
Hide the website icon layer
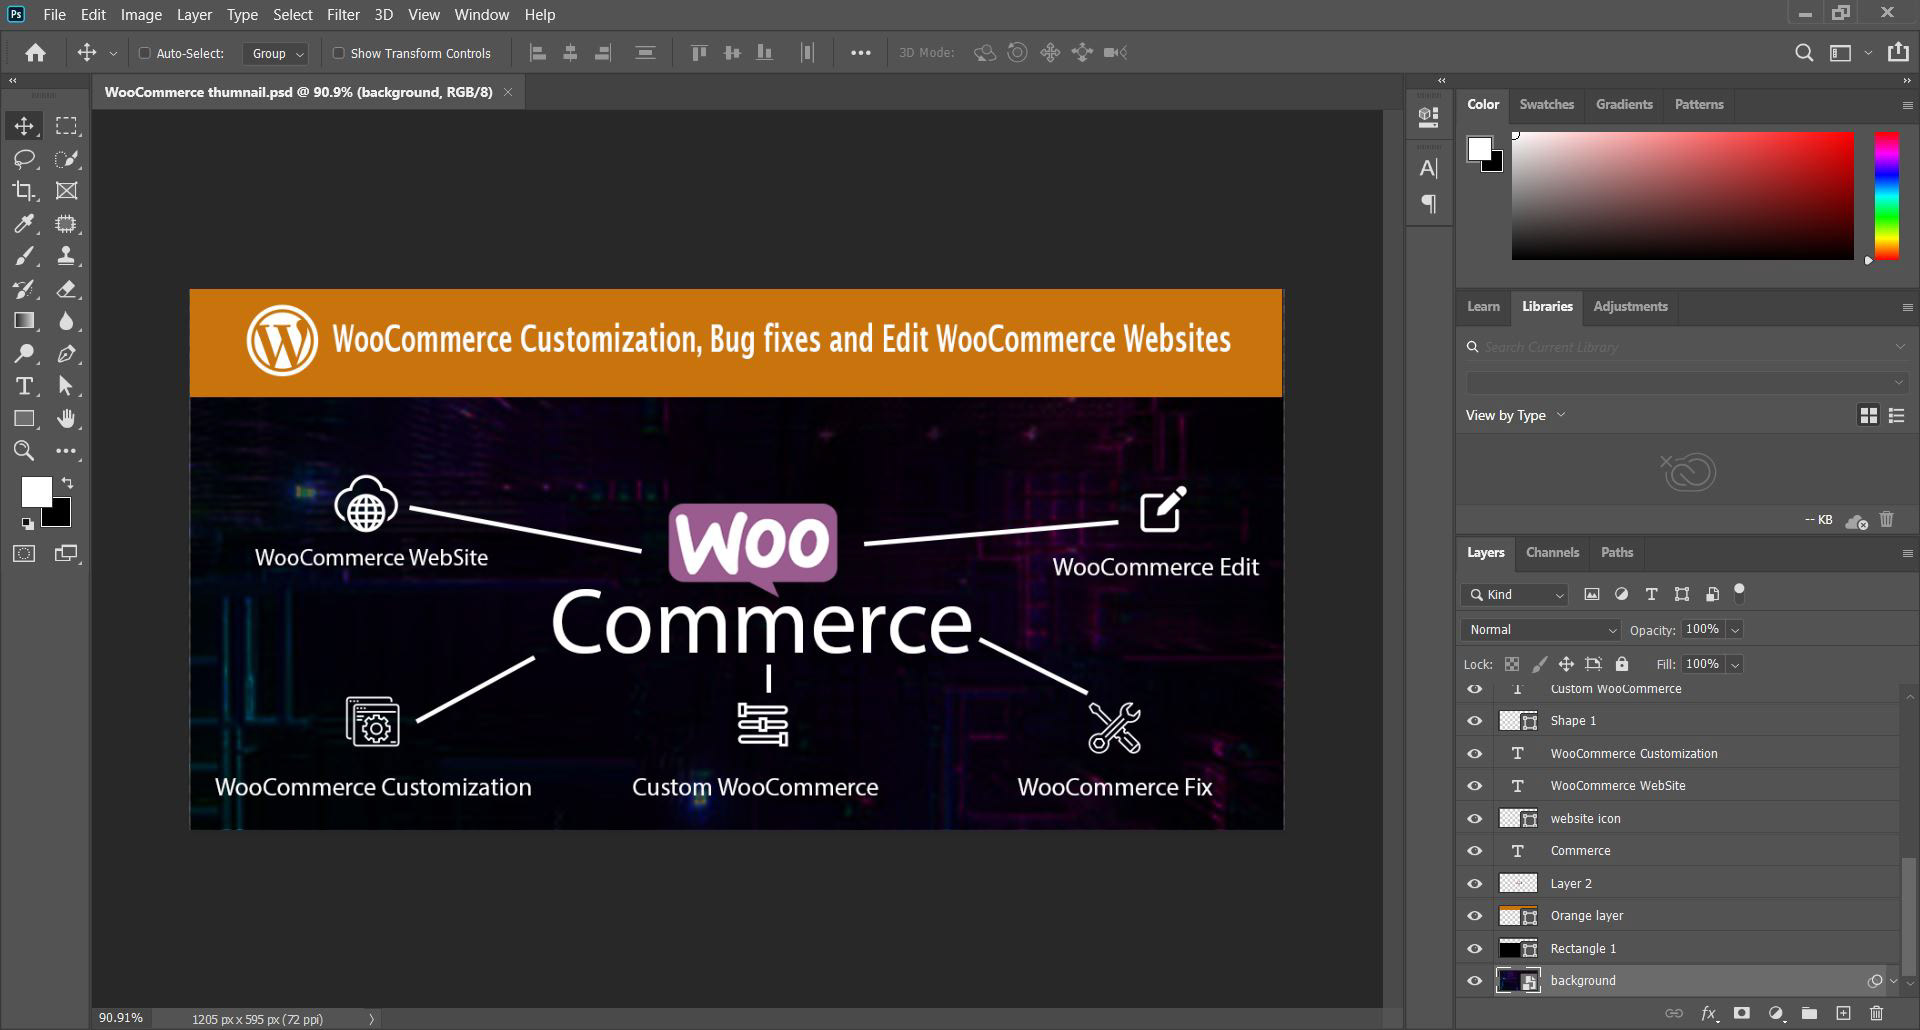(1474, 818)
